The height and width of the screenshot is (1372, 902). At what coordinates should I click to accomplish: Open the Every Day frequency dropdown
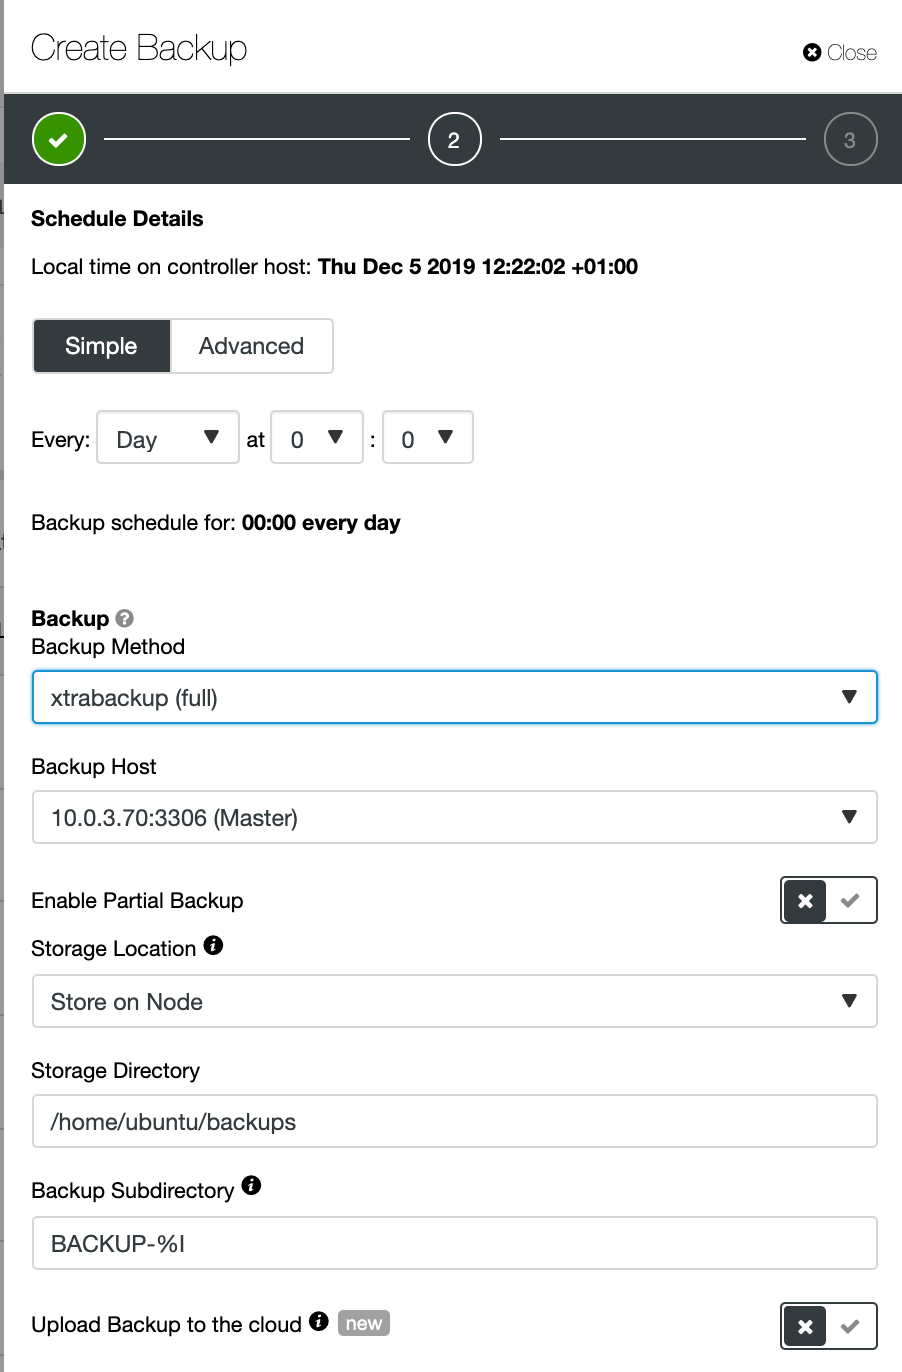coord(168,437)
